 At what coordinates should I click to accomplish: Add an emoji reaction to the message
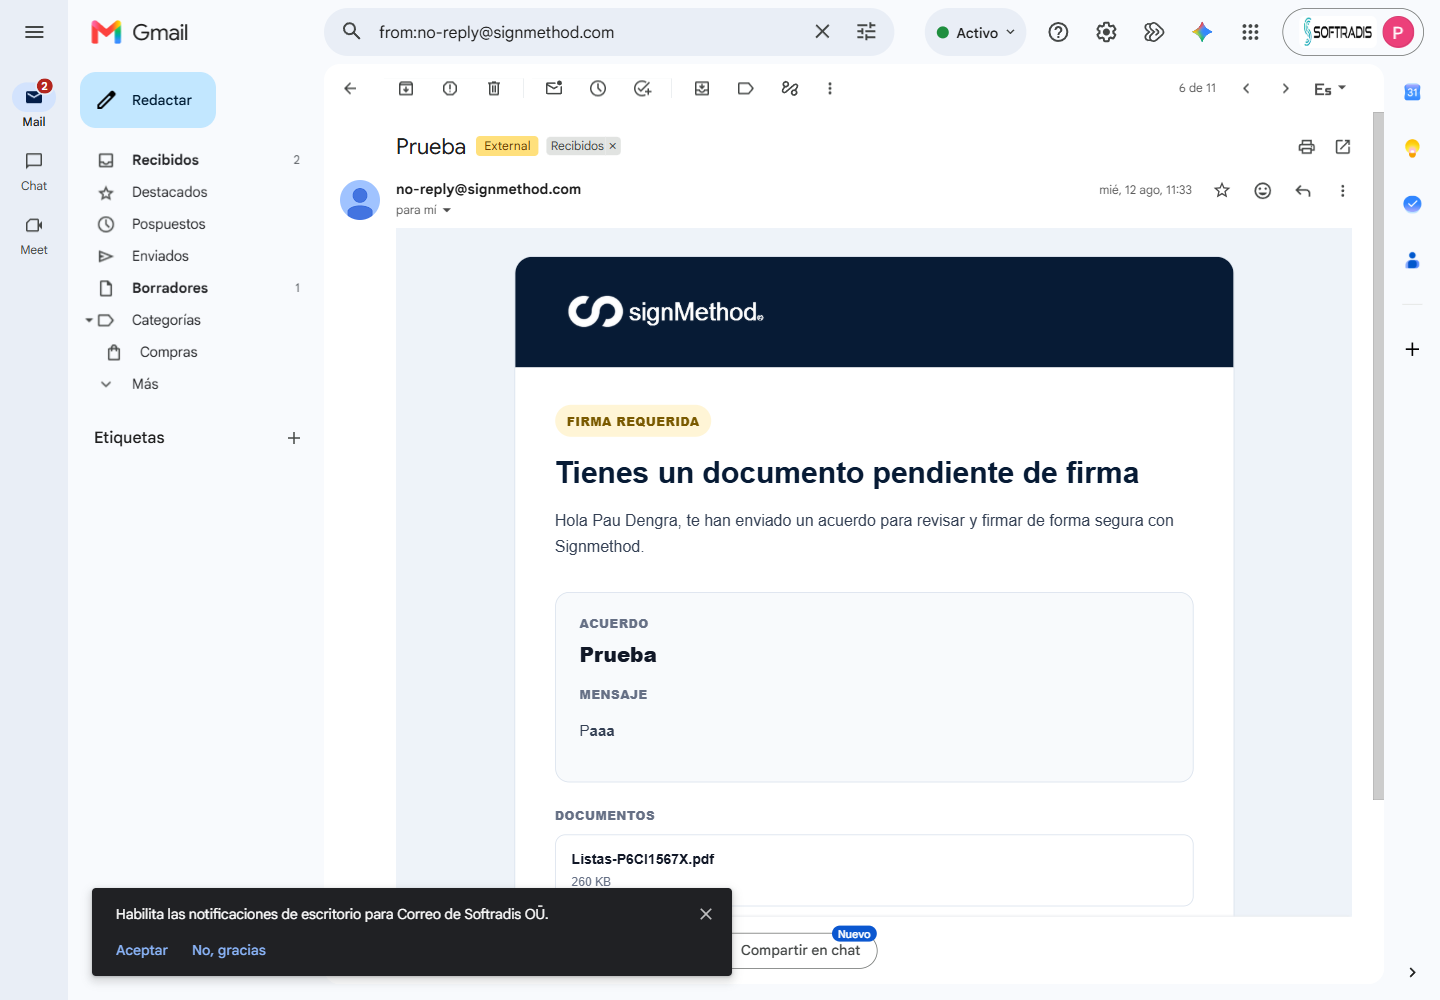(1263, 190)
